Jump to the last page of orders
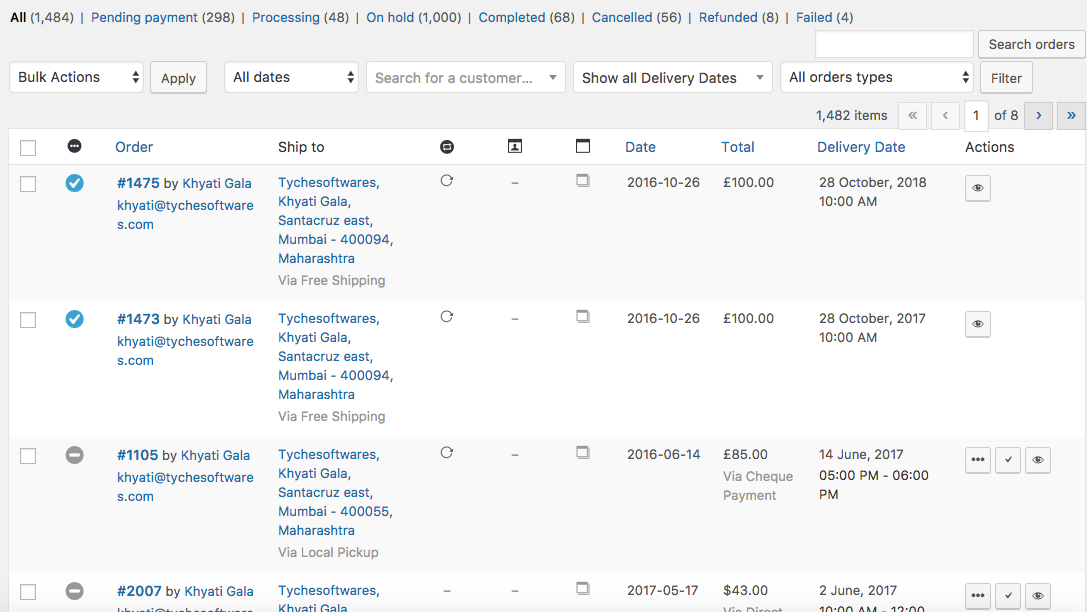This screenshot has width=1087, height=612. 1071,116
